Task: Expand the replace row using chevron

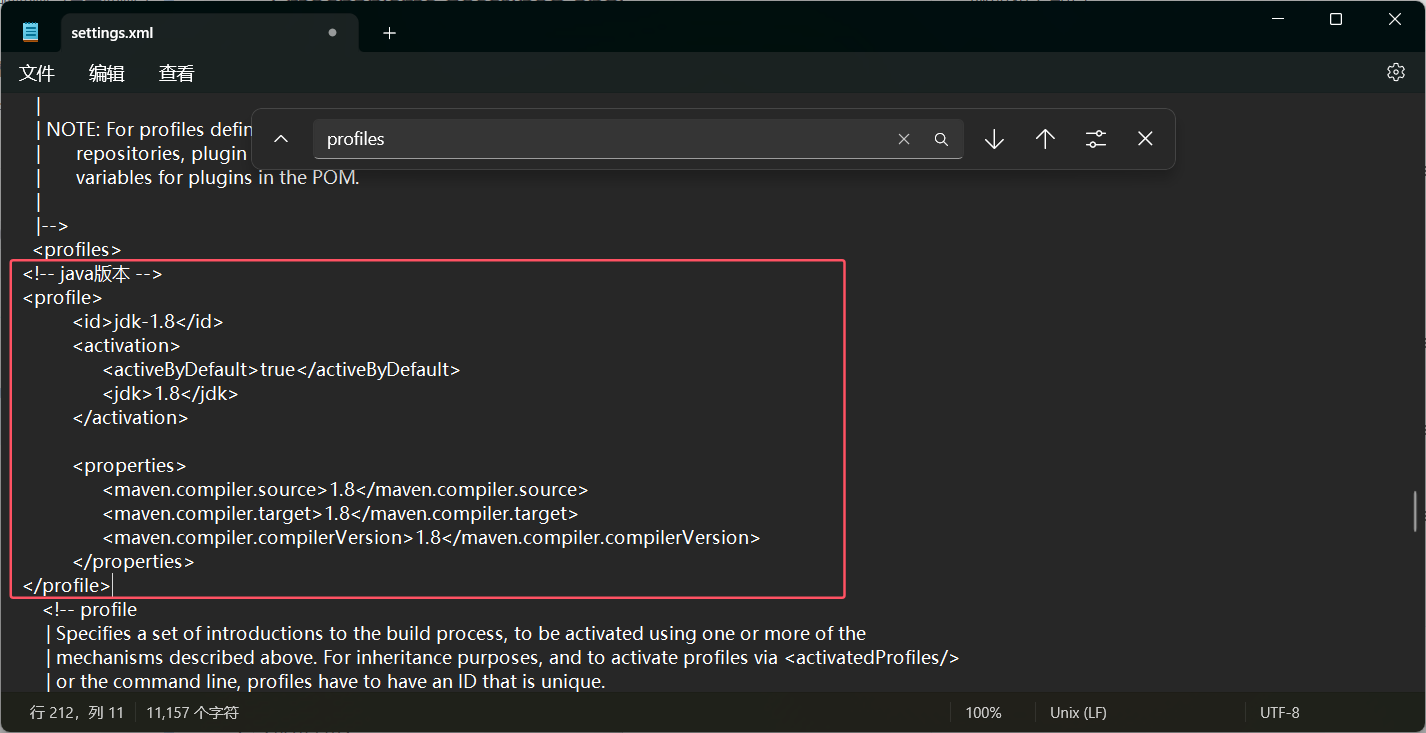Action: pyautogui.click(x=281, y=139)
